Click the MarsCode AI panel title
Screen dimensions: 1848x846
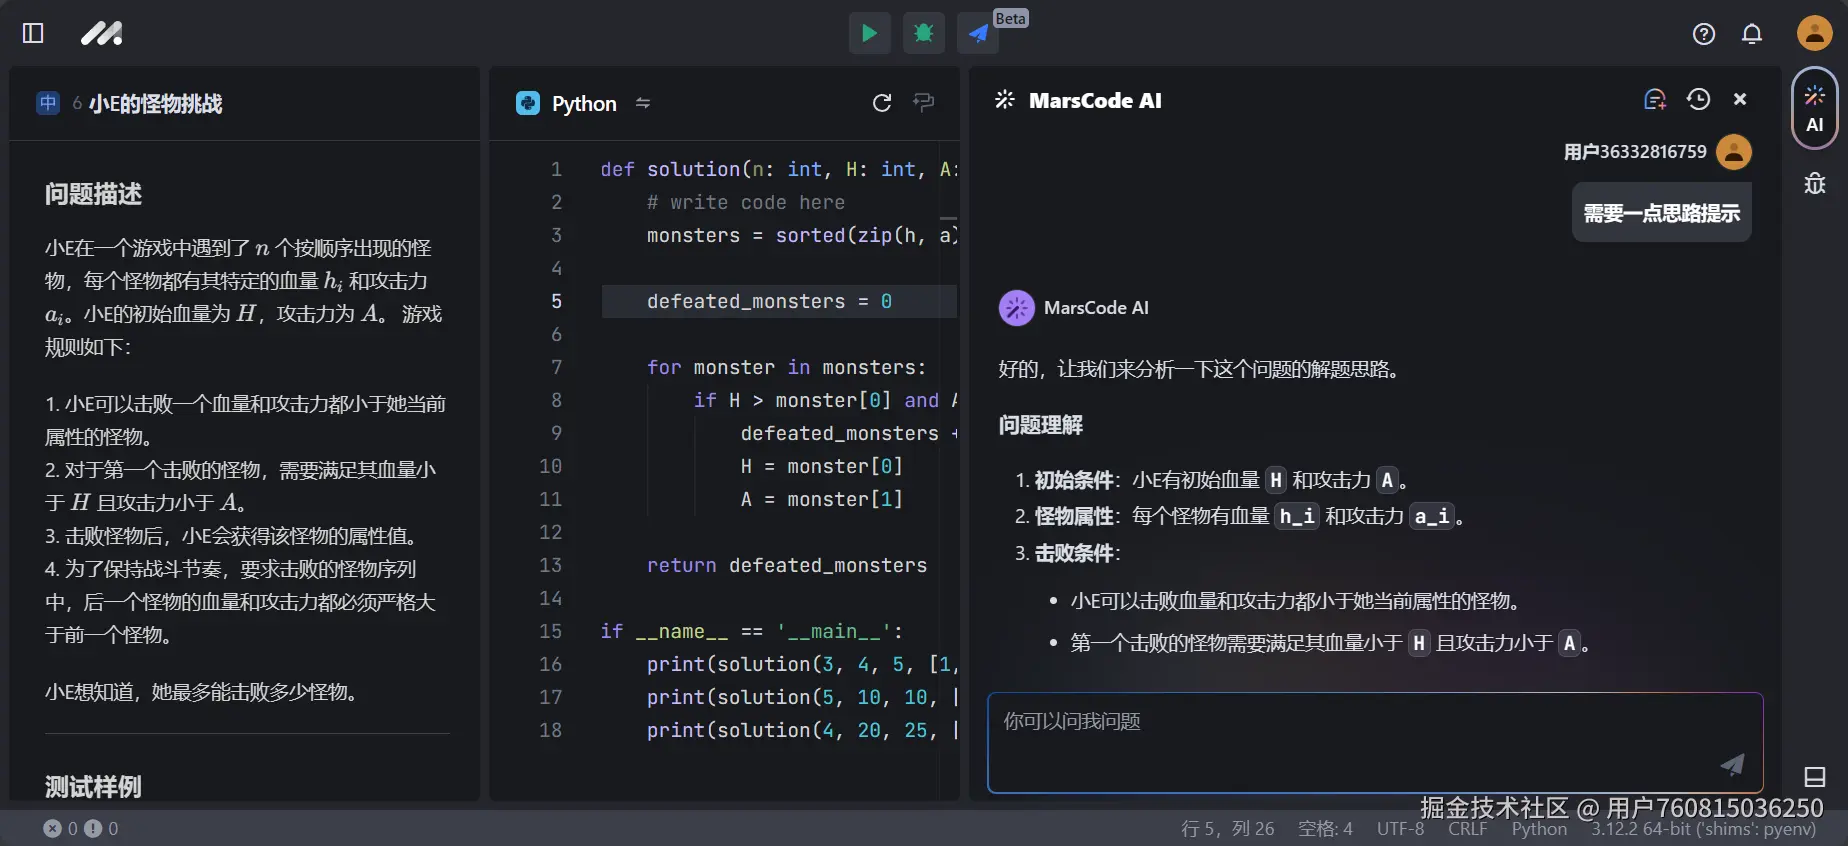click(1095, 100)
